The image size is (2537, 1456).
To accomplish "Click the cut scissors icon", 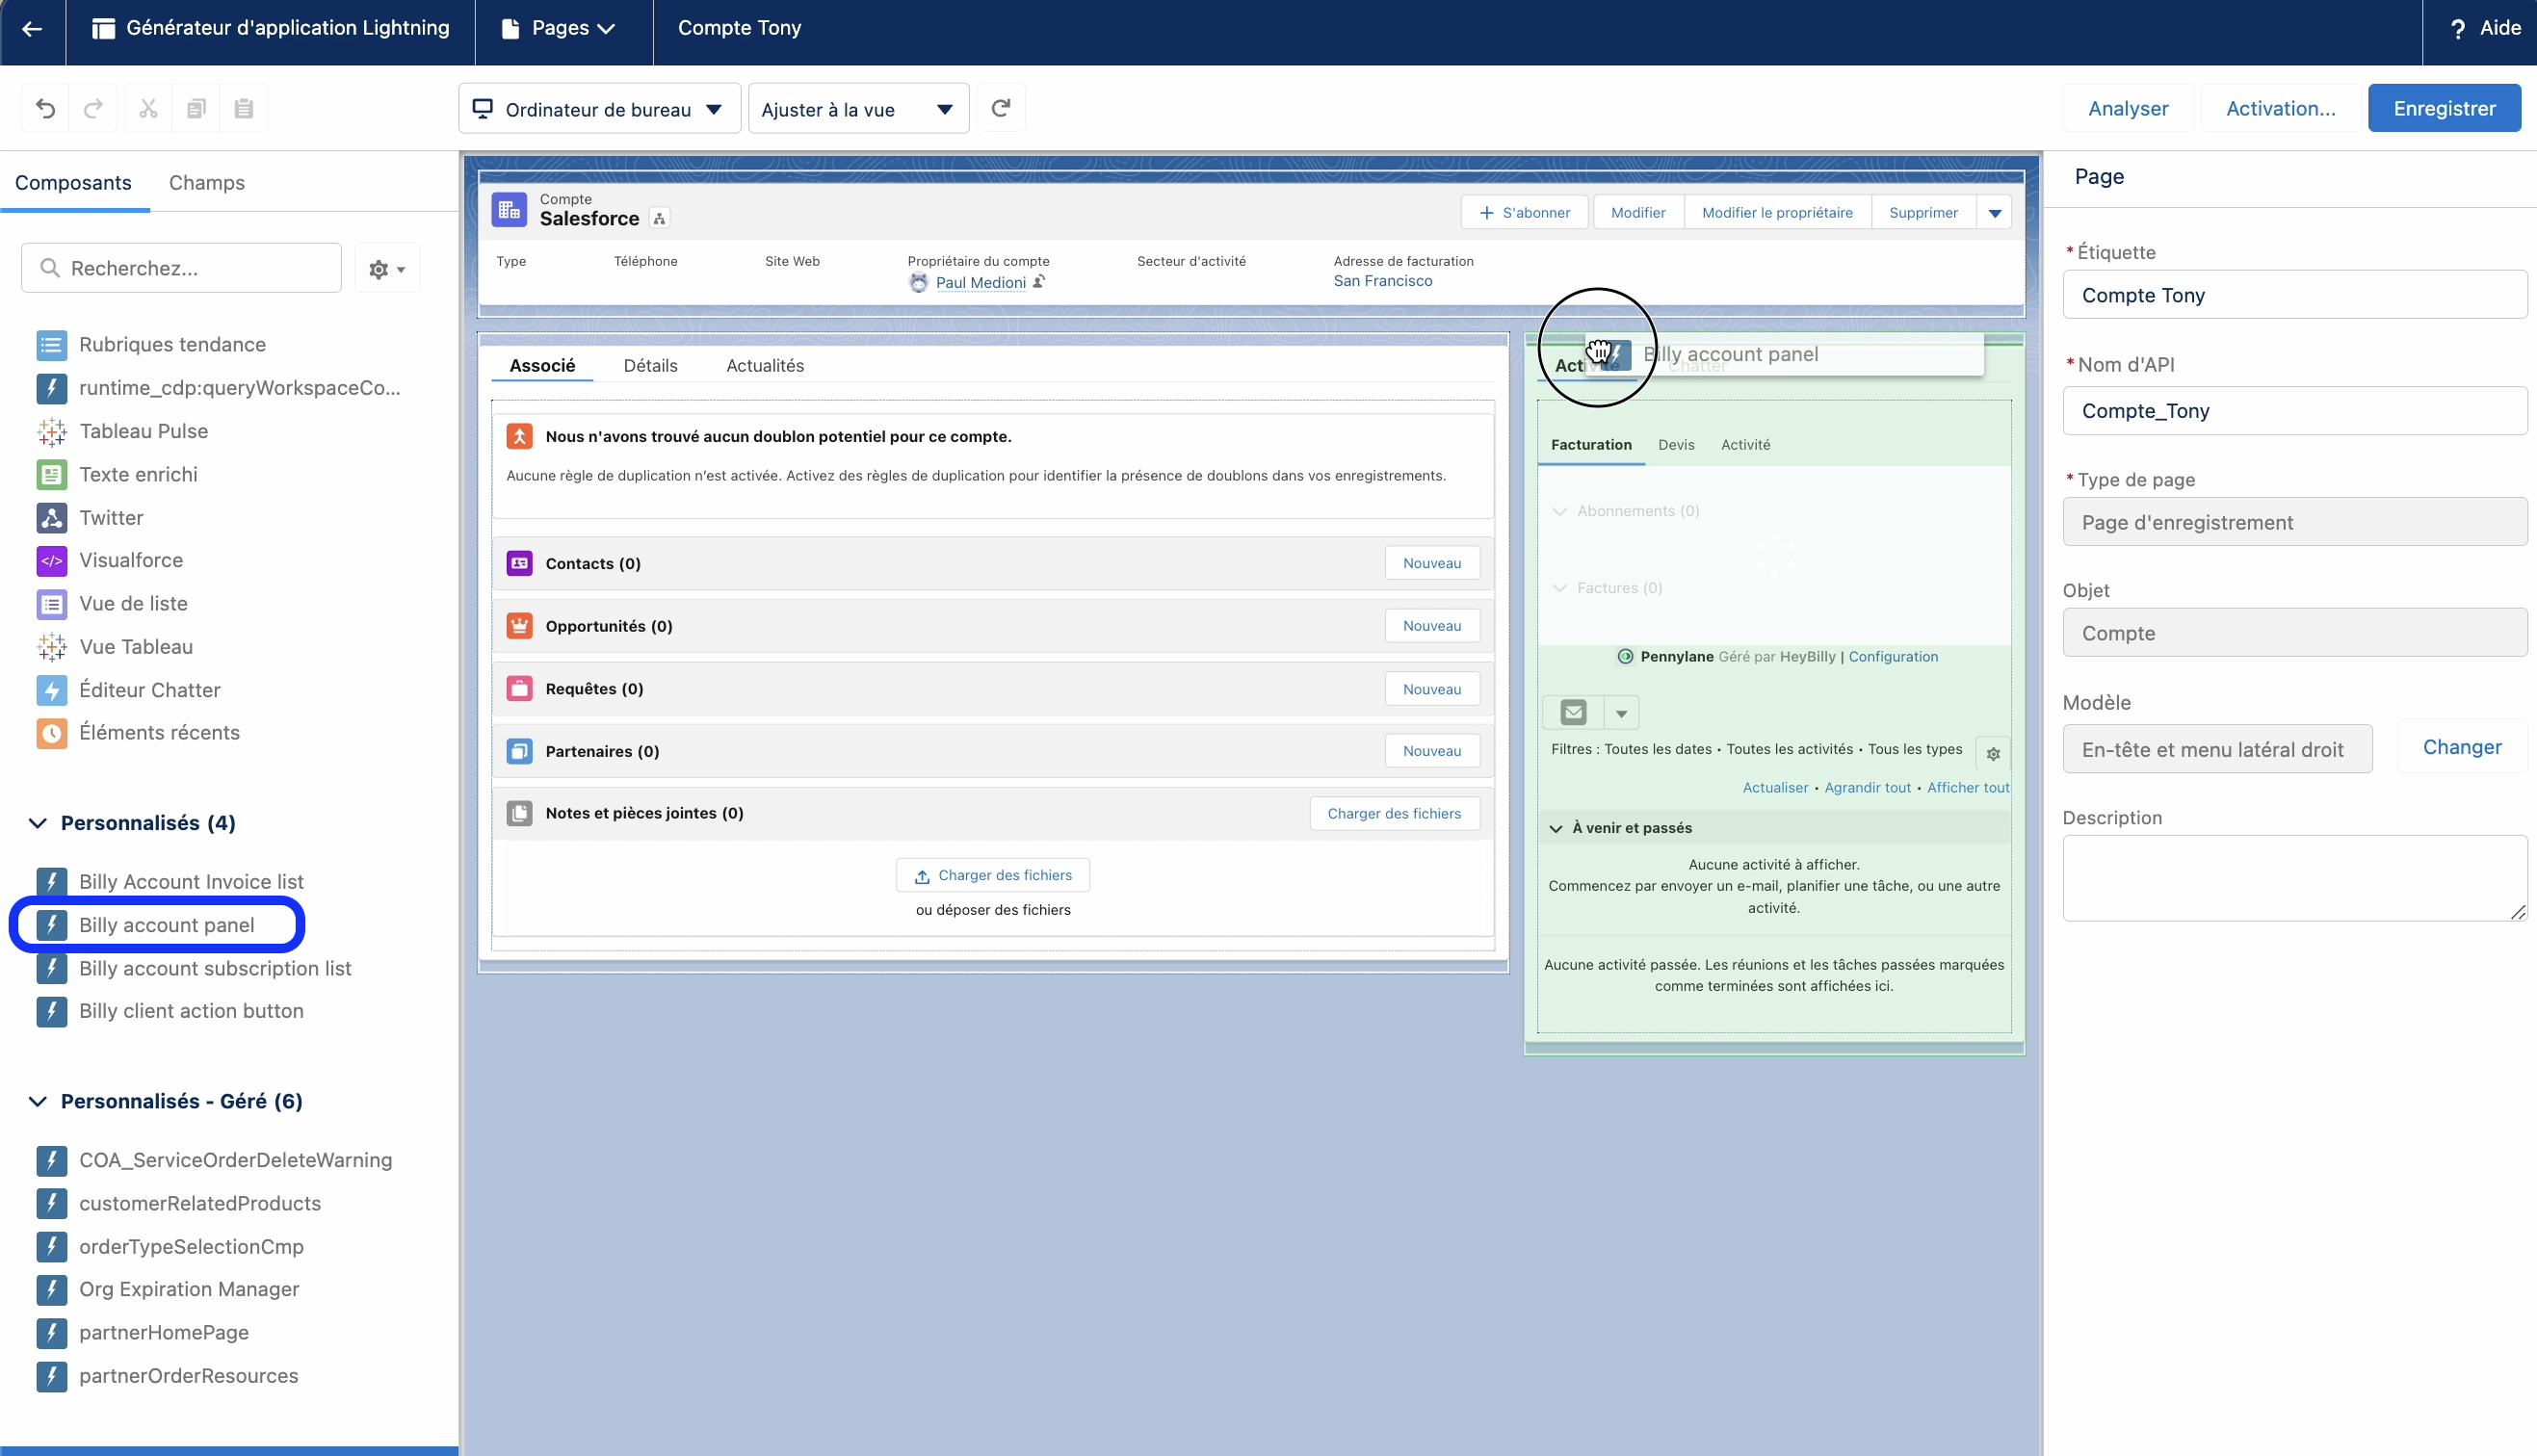I will (x=148, y=109).
